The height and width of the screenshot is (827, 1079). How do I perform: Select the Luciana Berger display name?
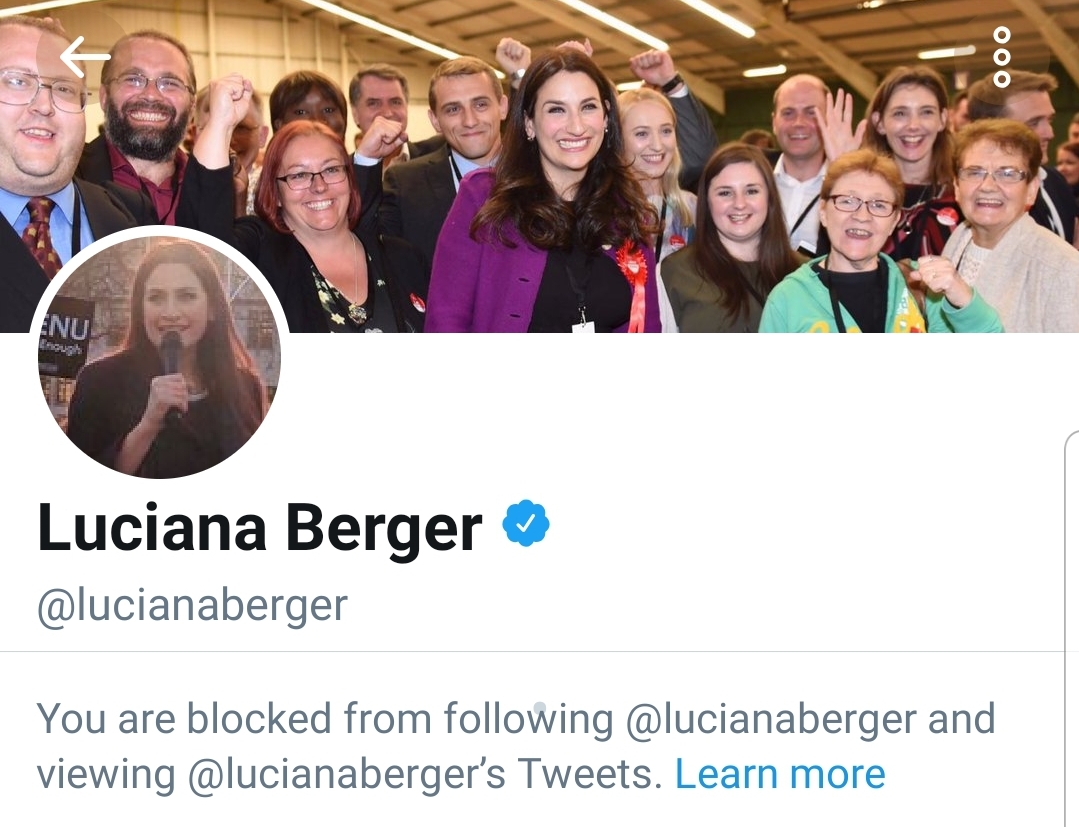click(x=260, y=528)
